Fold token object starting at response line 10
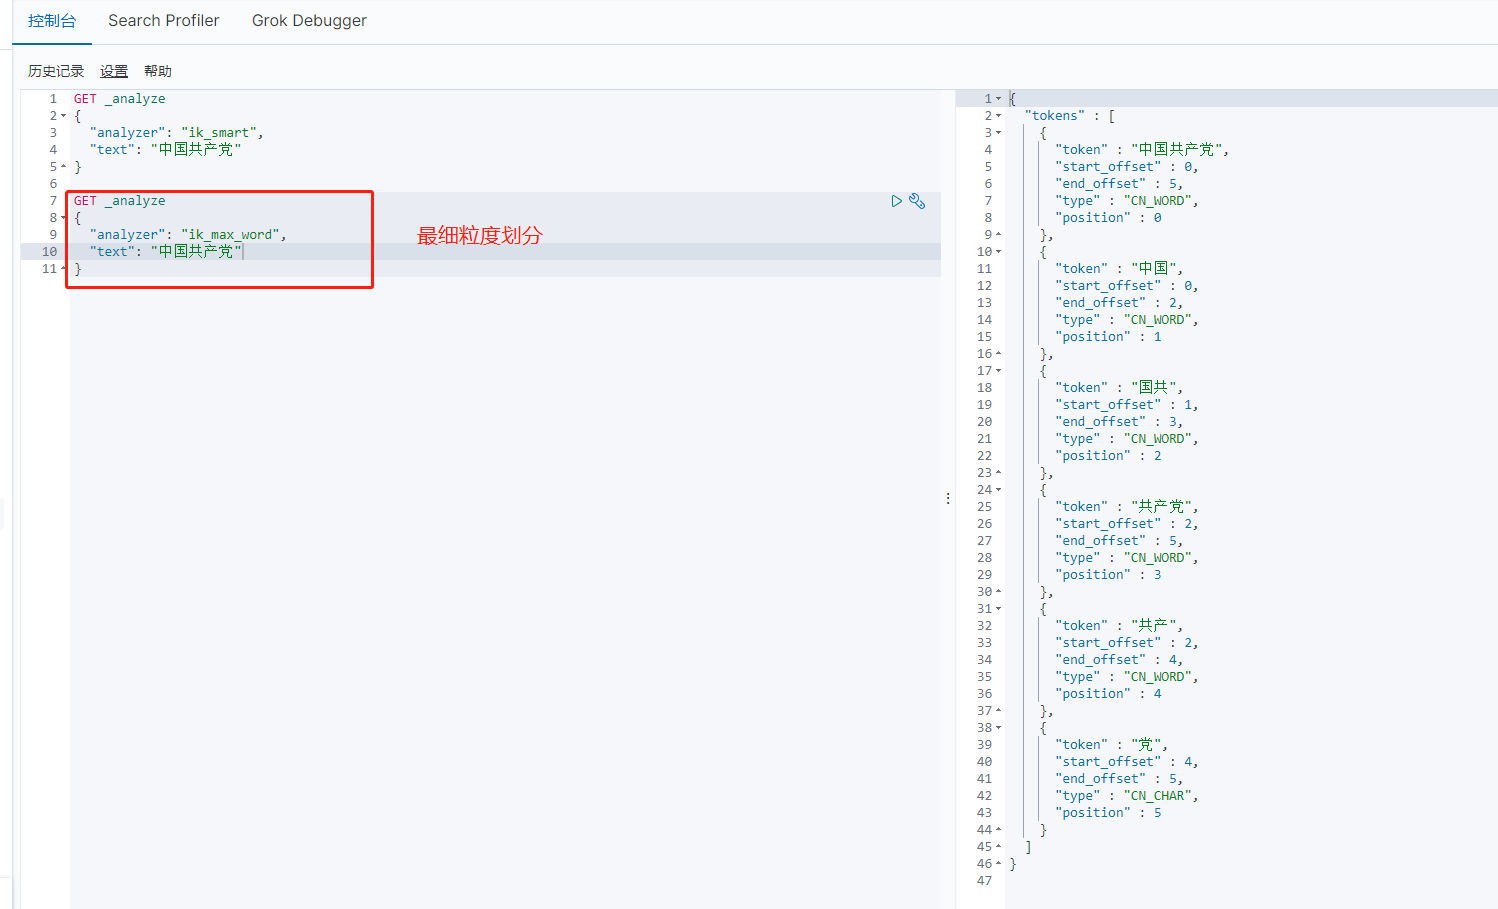The height and width of the screenshot is (909, 1498). (998, 252)
